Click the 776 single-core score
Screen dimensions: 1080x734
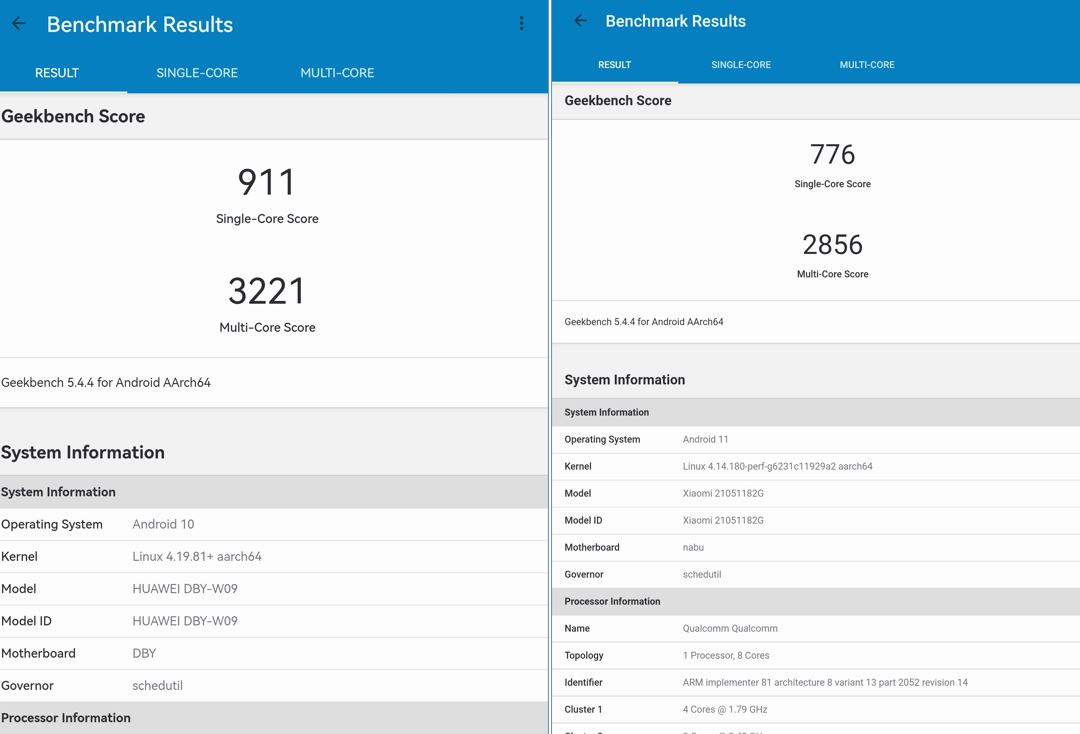833,154
